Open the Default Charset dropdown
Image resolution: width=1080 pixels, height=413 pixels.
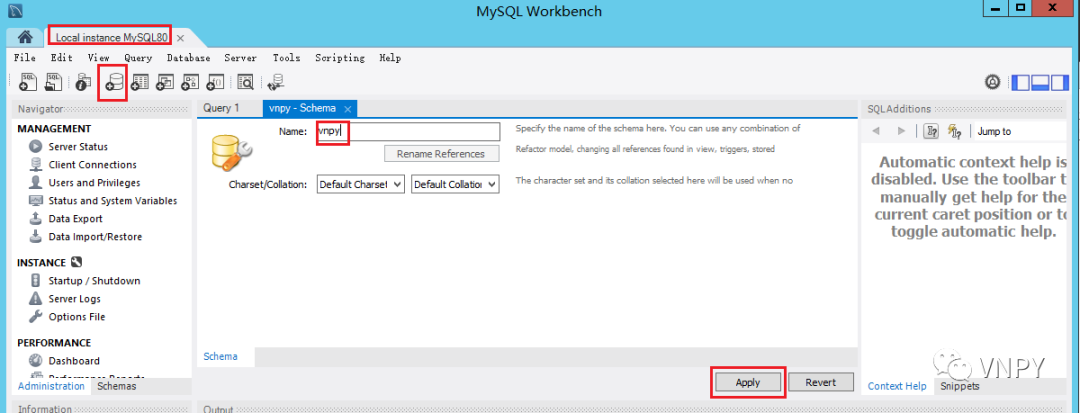click(361, 184)
